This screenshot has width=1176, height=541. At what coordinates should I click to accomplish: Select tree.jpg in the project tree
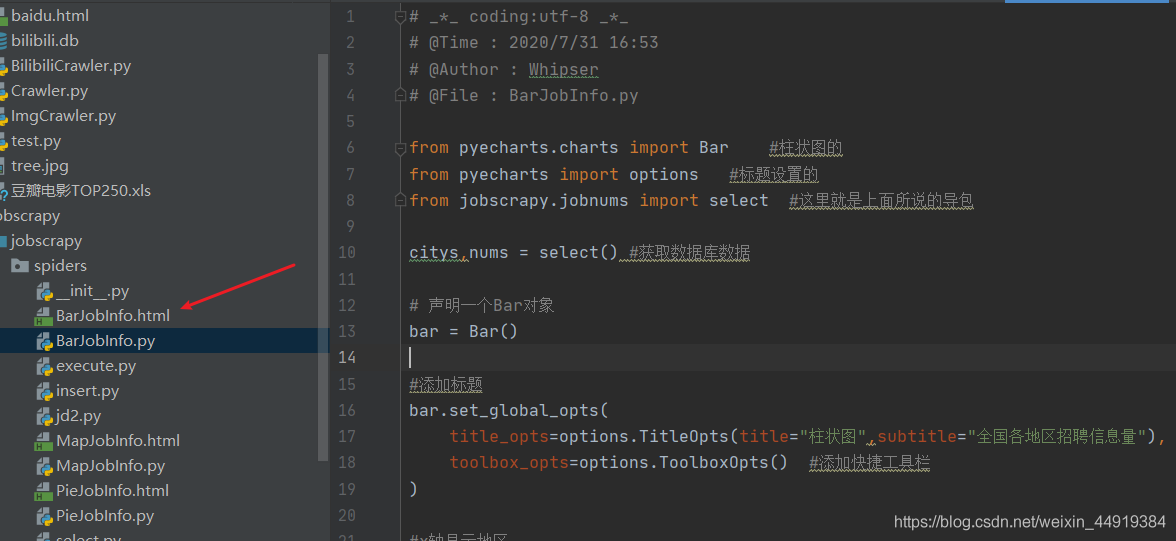(x=40, y=166)
